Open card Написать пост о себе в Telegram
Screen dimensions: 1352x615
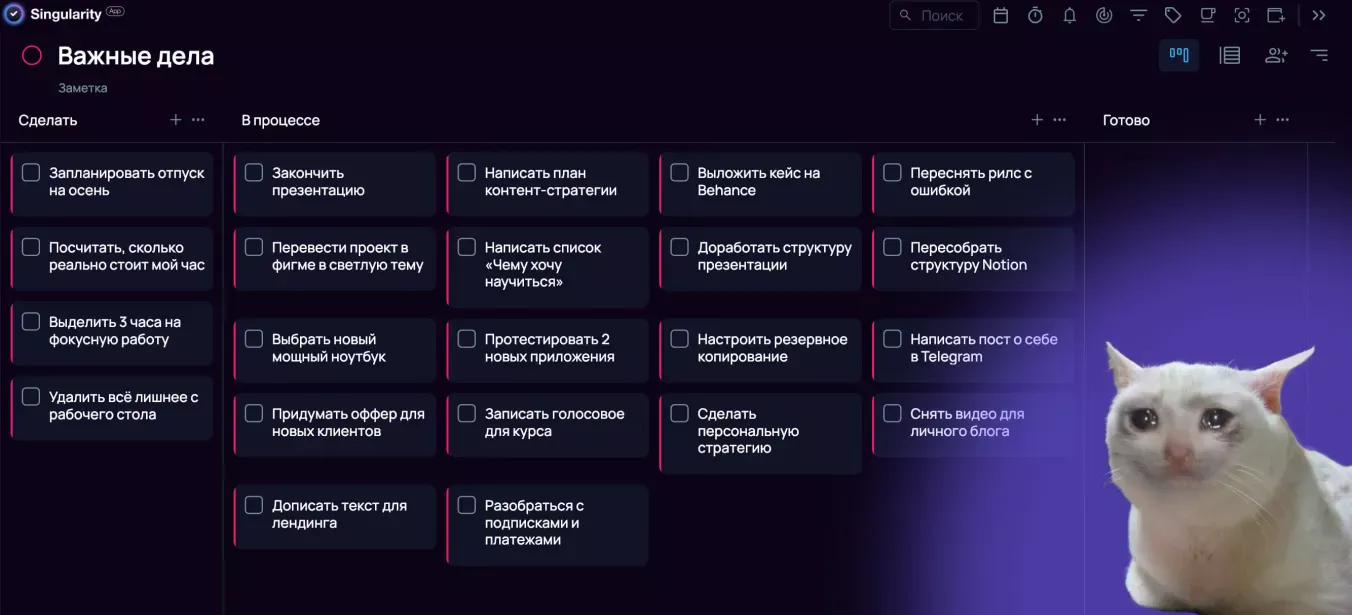tap(974, 349)
